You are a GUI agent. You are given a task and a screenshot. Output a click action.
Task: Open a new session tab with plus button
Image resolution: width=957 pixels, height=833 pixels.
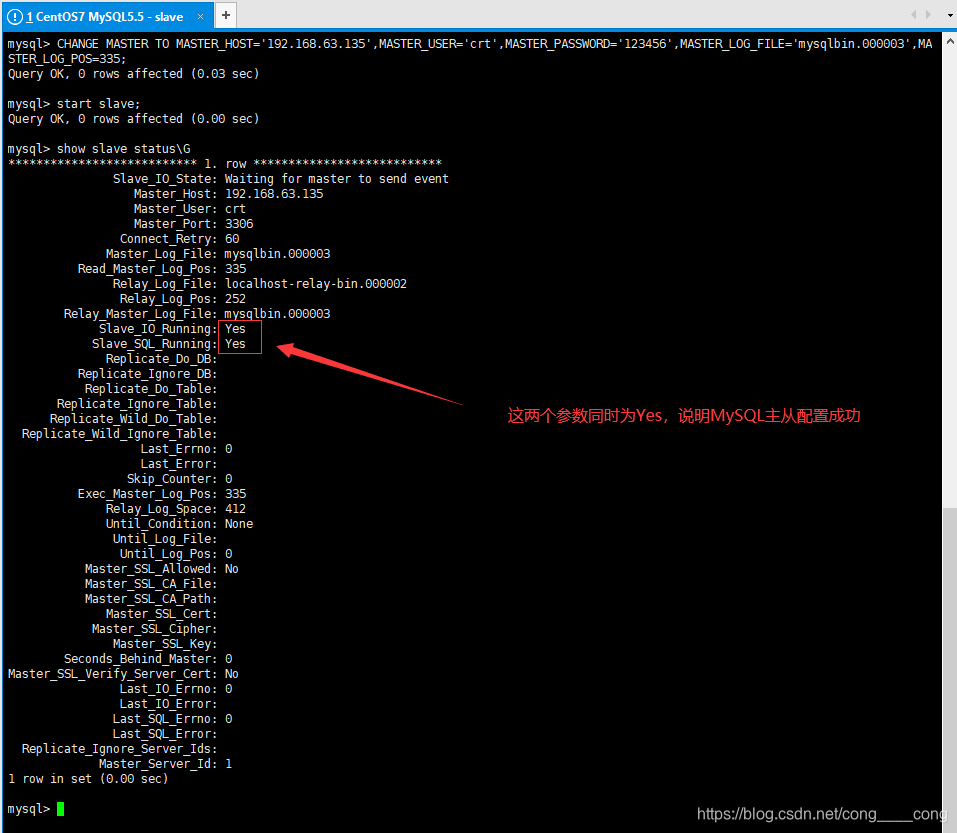tap(226, 15)
